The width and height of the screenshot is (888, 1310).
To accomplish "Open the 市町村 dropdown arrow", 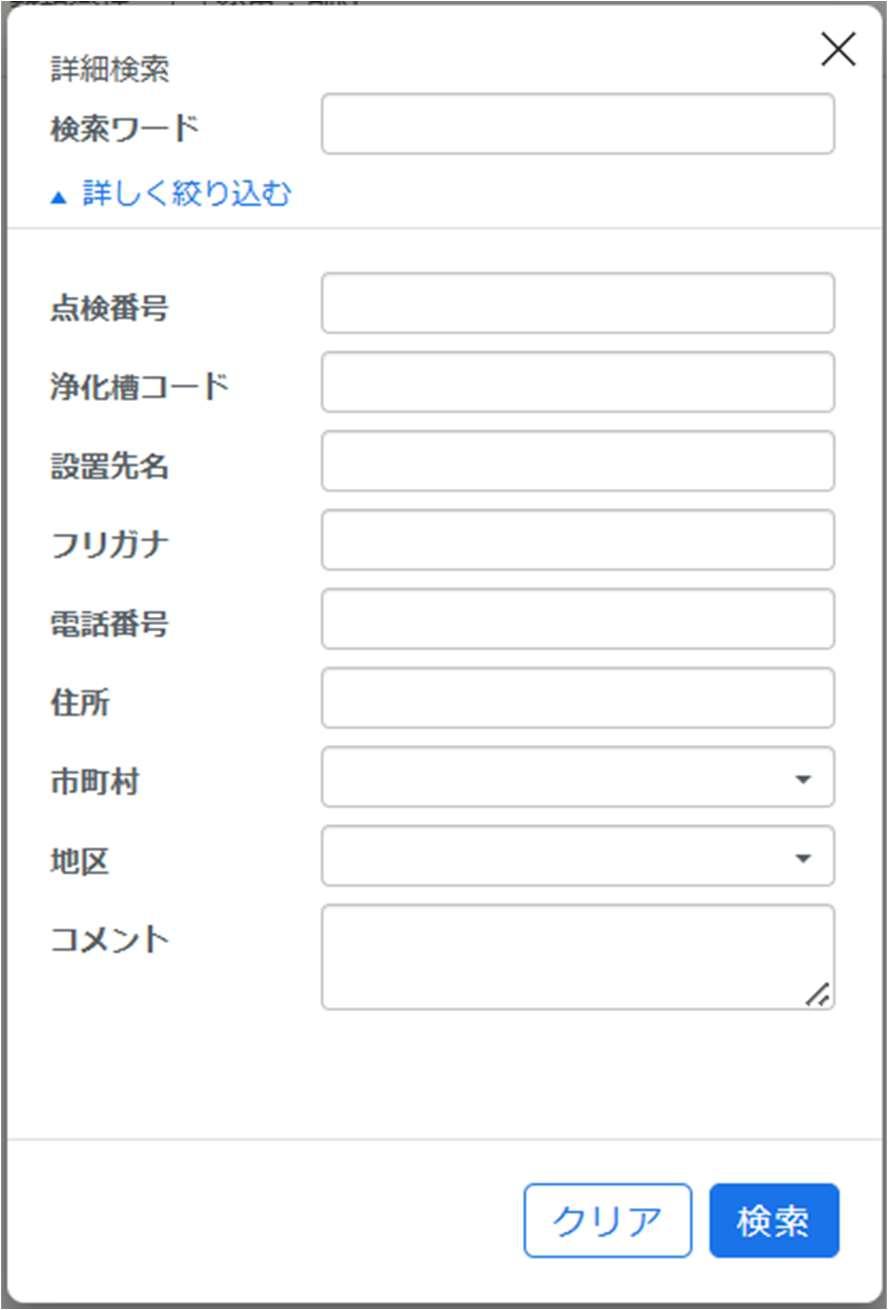I will pos(802,778).
